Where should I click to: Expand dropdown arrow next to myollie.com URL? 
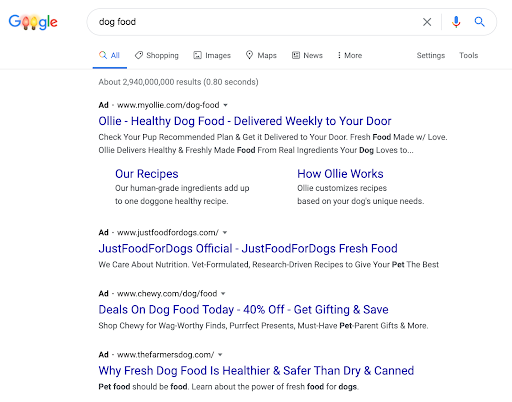(x=226, y=105)
